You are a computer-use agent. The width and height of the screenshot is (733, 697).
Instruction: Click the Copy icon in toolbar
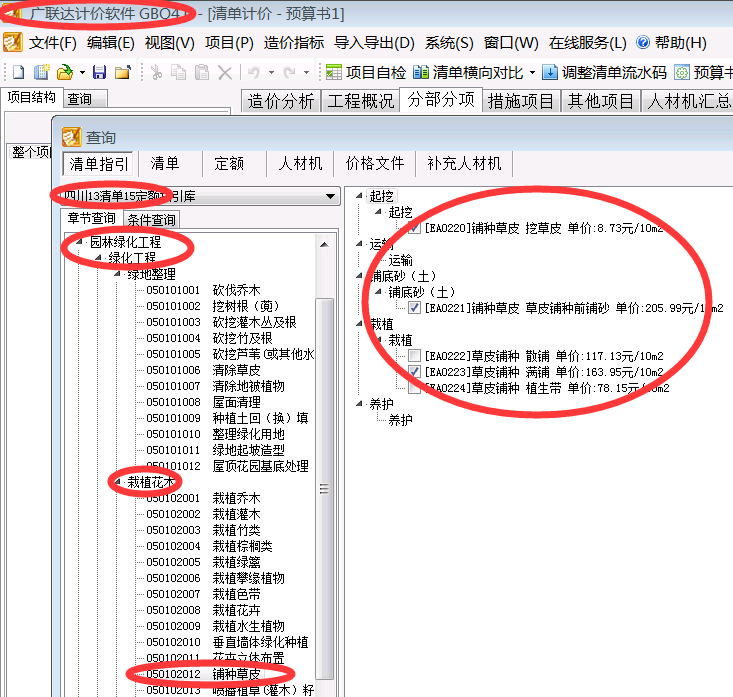point(179,72)
